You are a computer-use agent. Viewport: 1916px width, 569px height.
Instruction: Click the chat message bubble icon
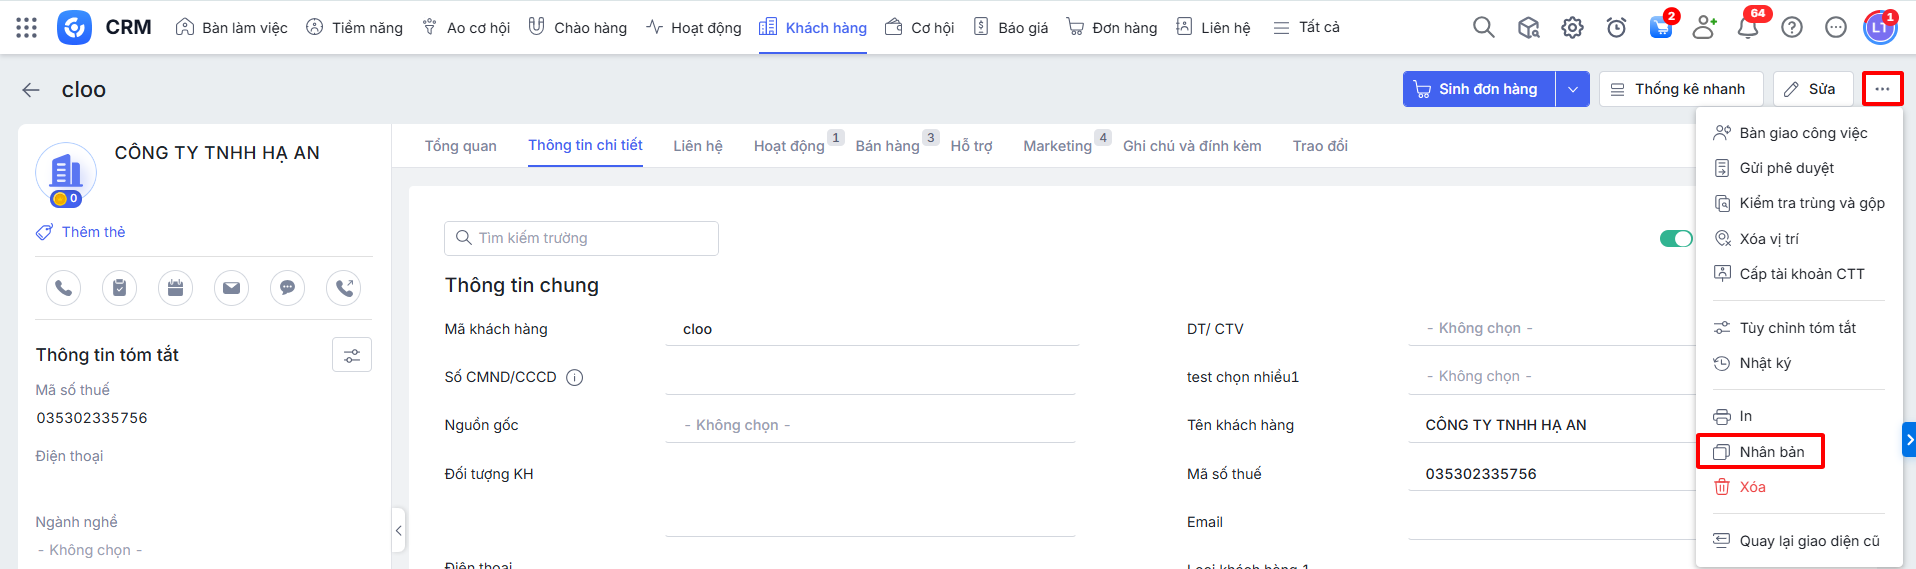pyautogui.click(x=287, y=288)
